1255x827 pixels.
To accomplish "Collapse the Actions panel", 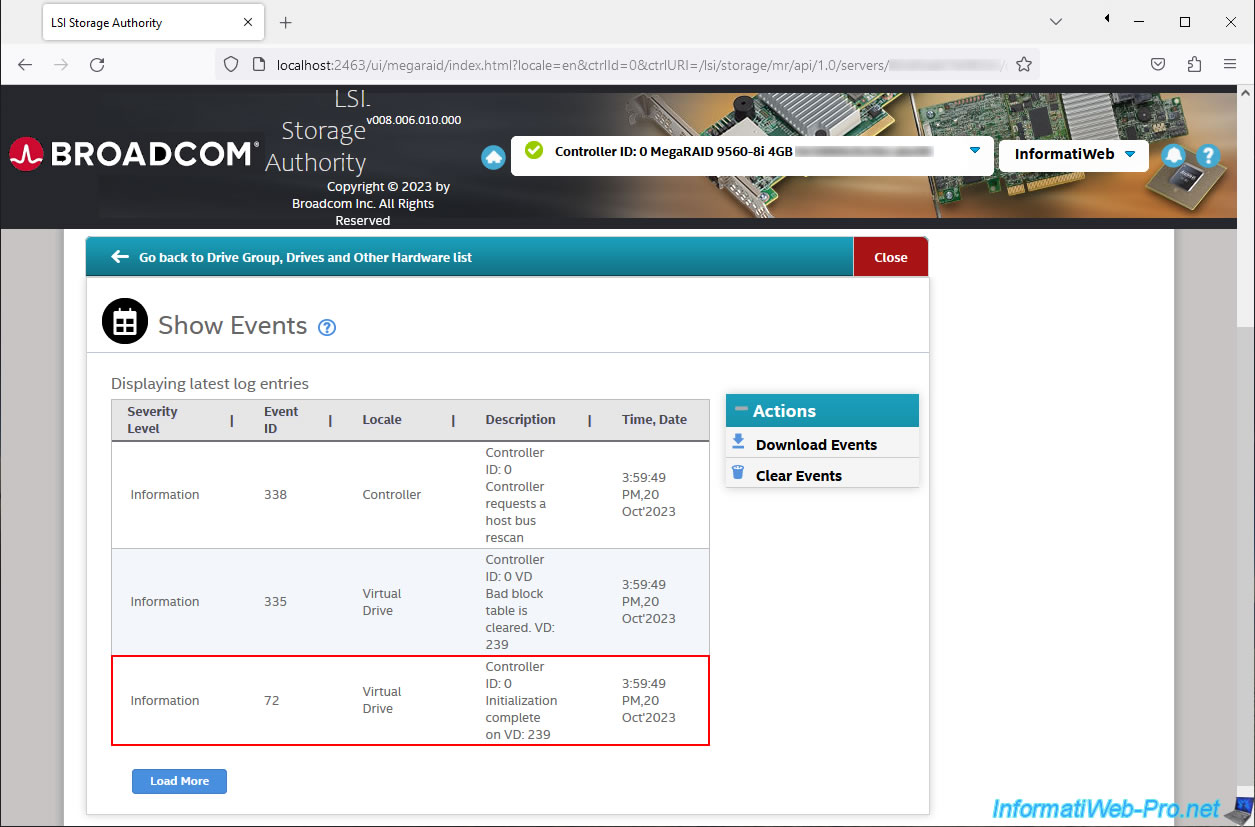I will (x=741, y=409).
